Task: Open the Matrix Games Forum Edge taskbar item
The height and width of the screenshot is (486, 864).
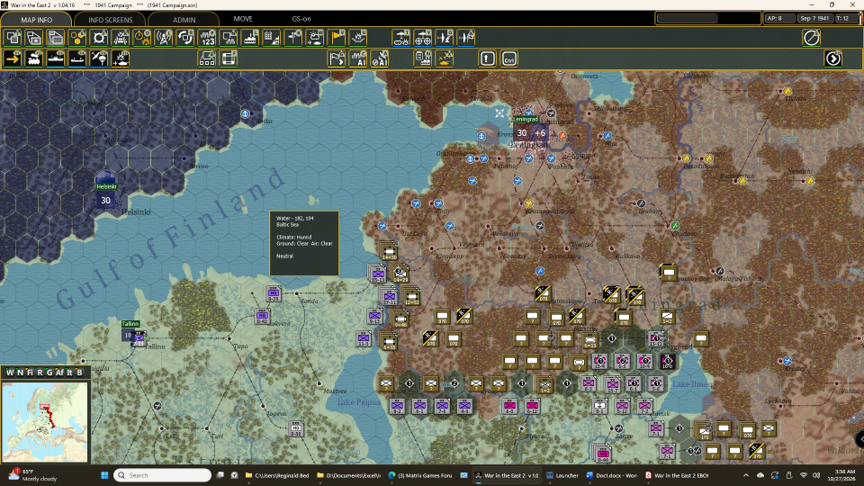Action: [420, 475]
